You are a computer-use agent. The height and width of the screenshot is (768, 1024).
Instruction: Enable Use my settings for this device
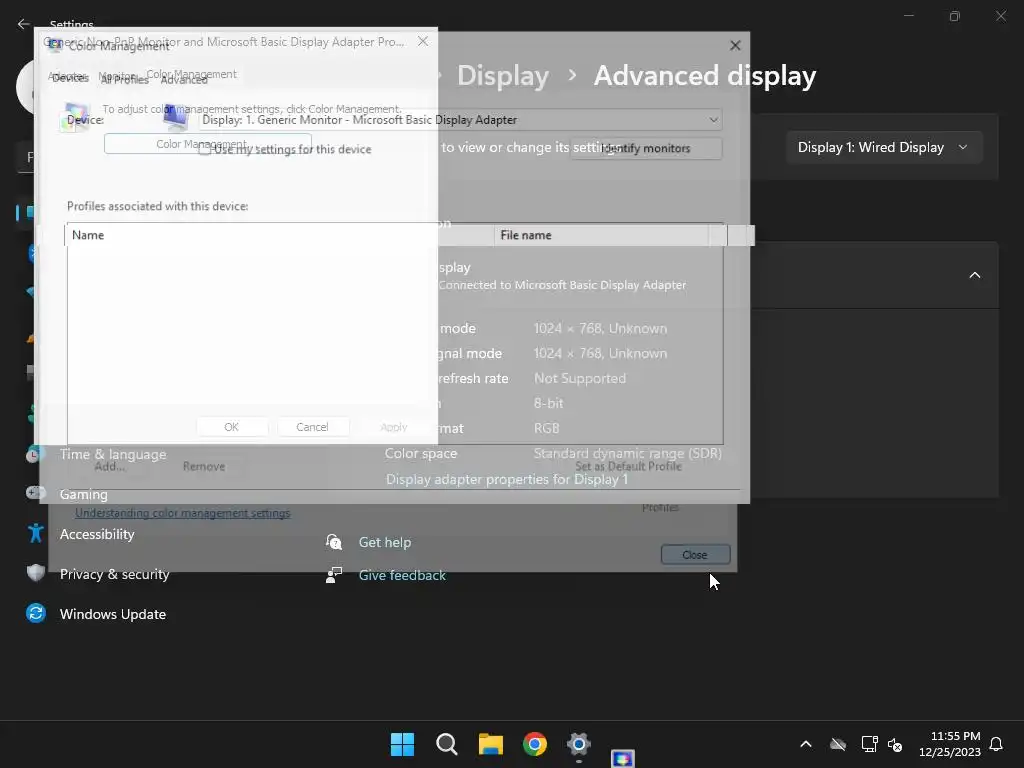click(204, 149)
